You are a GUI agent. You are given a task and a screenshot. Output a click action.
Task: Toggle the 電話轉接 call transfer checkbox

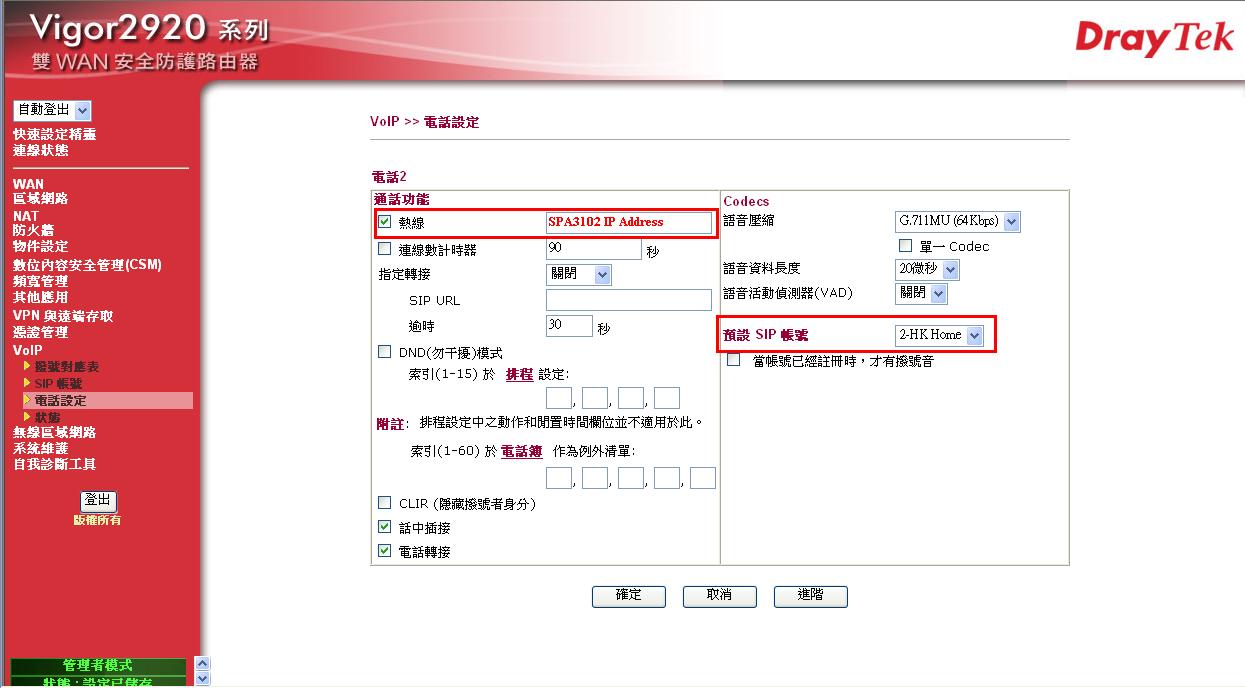pyautogui.click(x=385, y=551)
